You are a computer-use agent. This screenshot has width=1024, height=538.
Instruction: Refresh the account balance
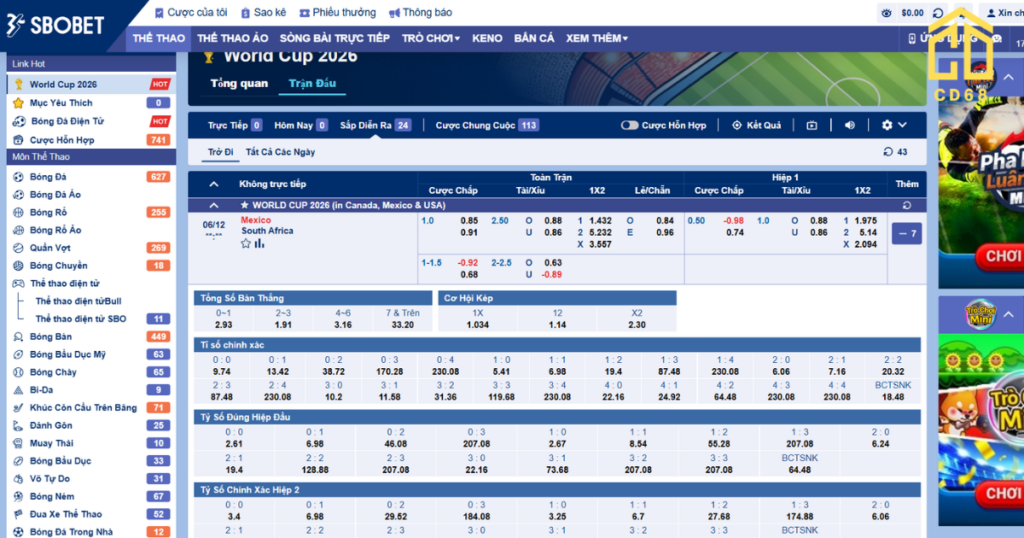click(938, 13)
